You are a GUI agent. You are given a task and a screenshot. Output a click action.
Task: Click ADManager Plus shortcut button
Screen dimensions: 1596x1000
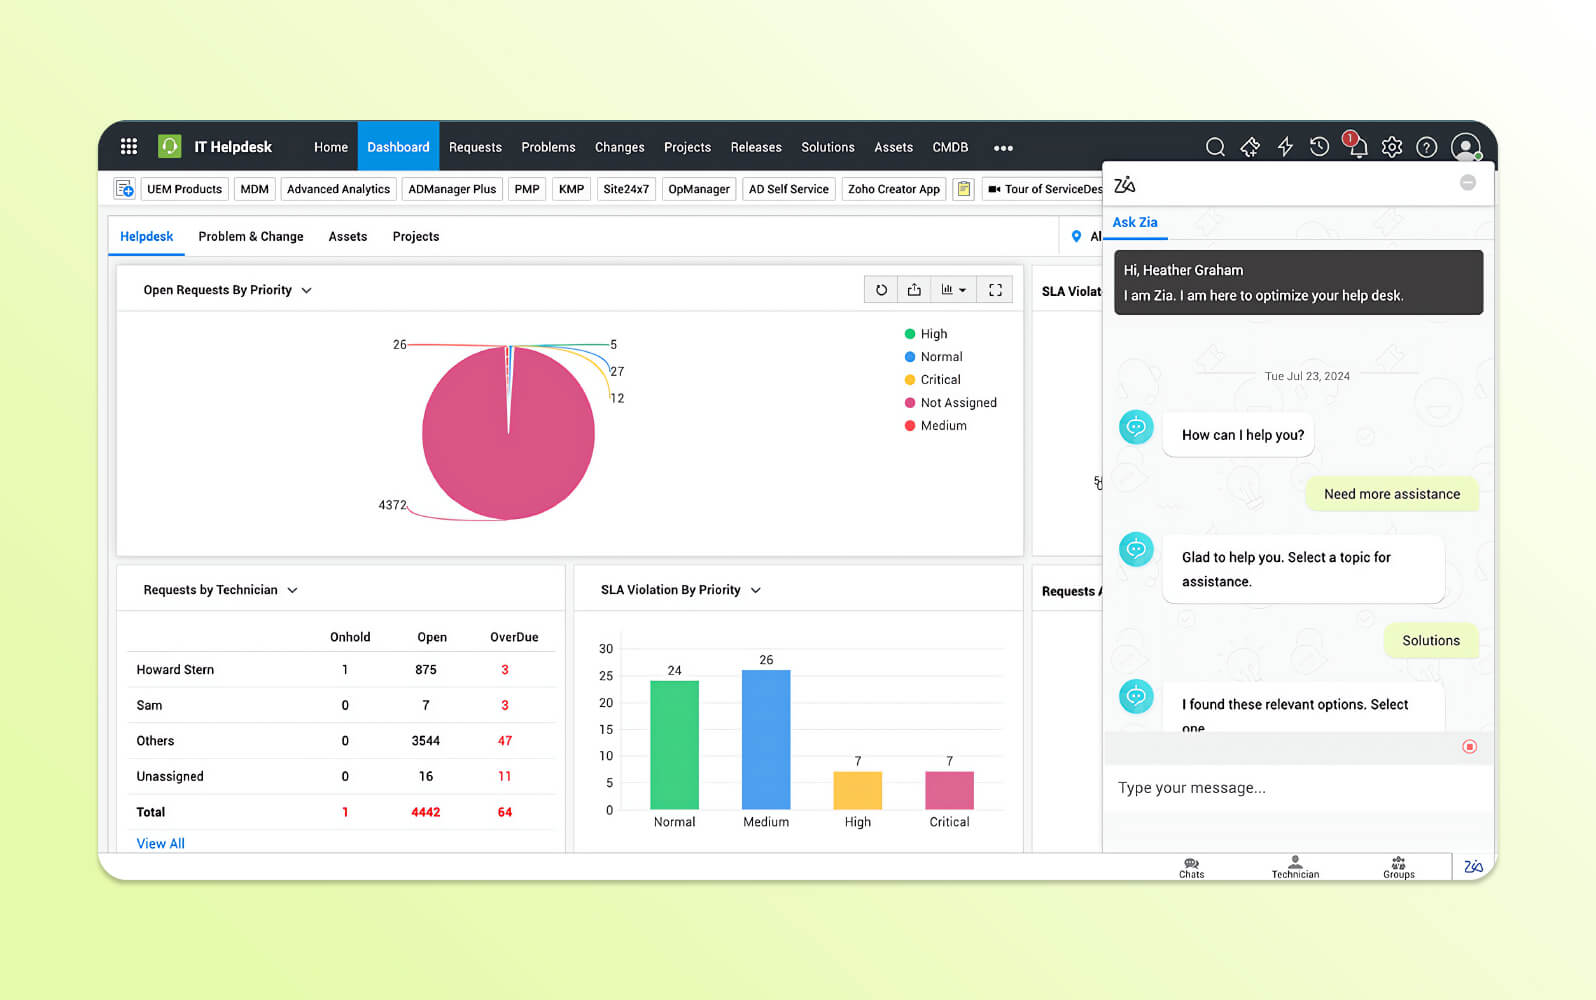click(x=452, y=189)
